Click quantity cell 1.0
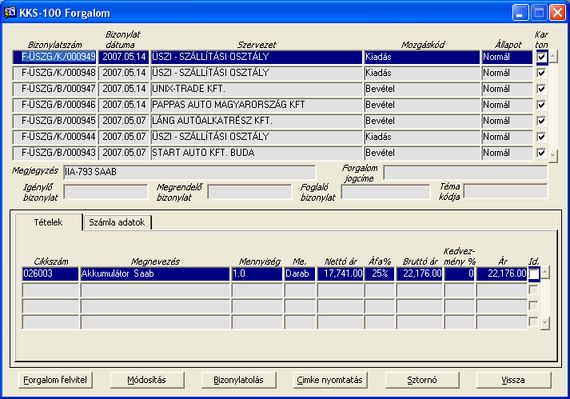 pos(257,274)
